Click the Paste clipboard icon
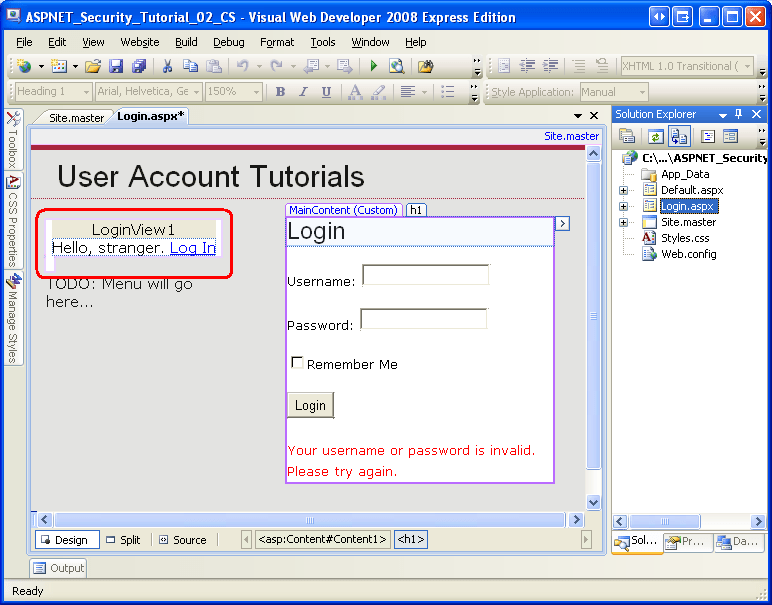Screen dimensions: 772x605 [x=213, y=66]
